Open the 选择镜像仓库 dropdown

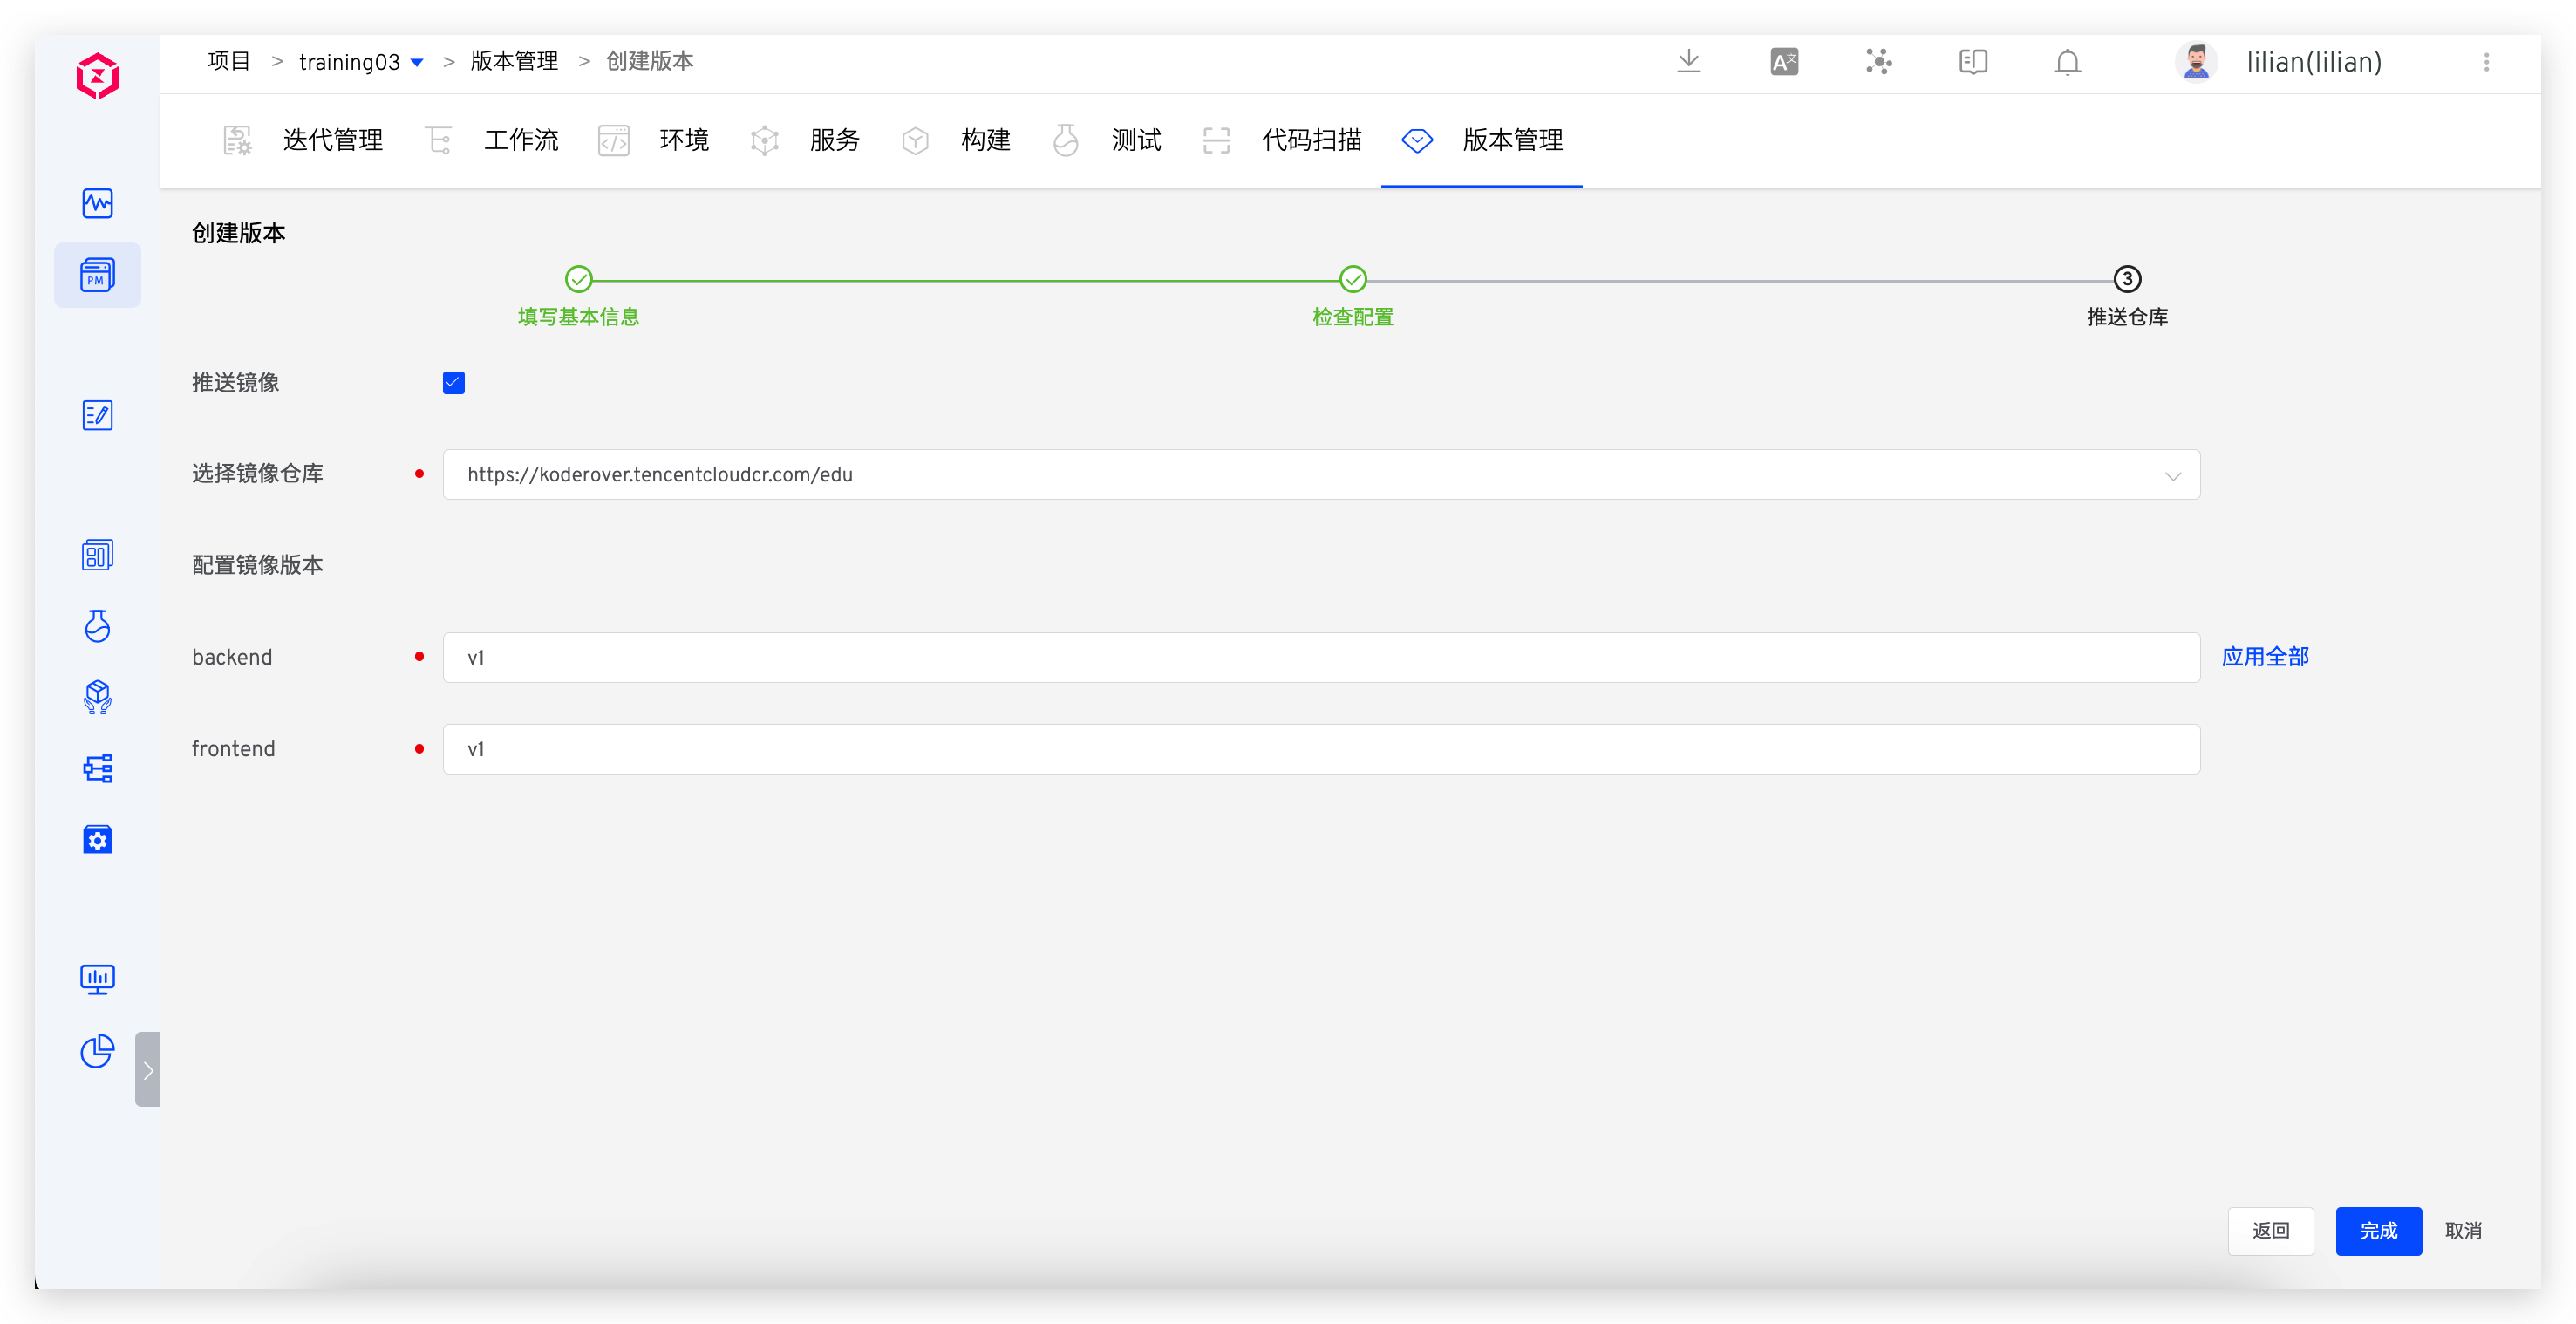point(1320,475)
